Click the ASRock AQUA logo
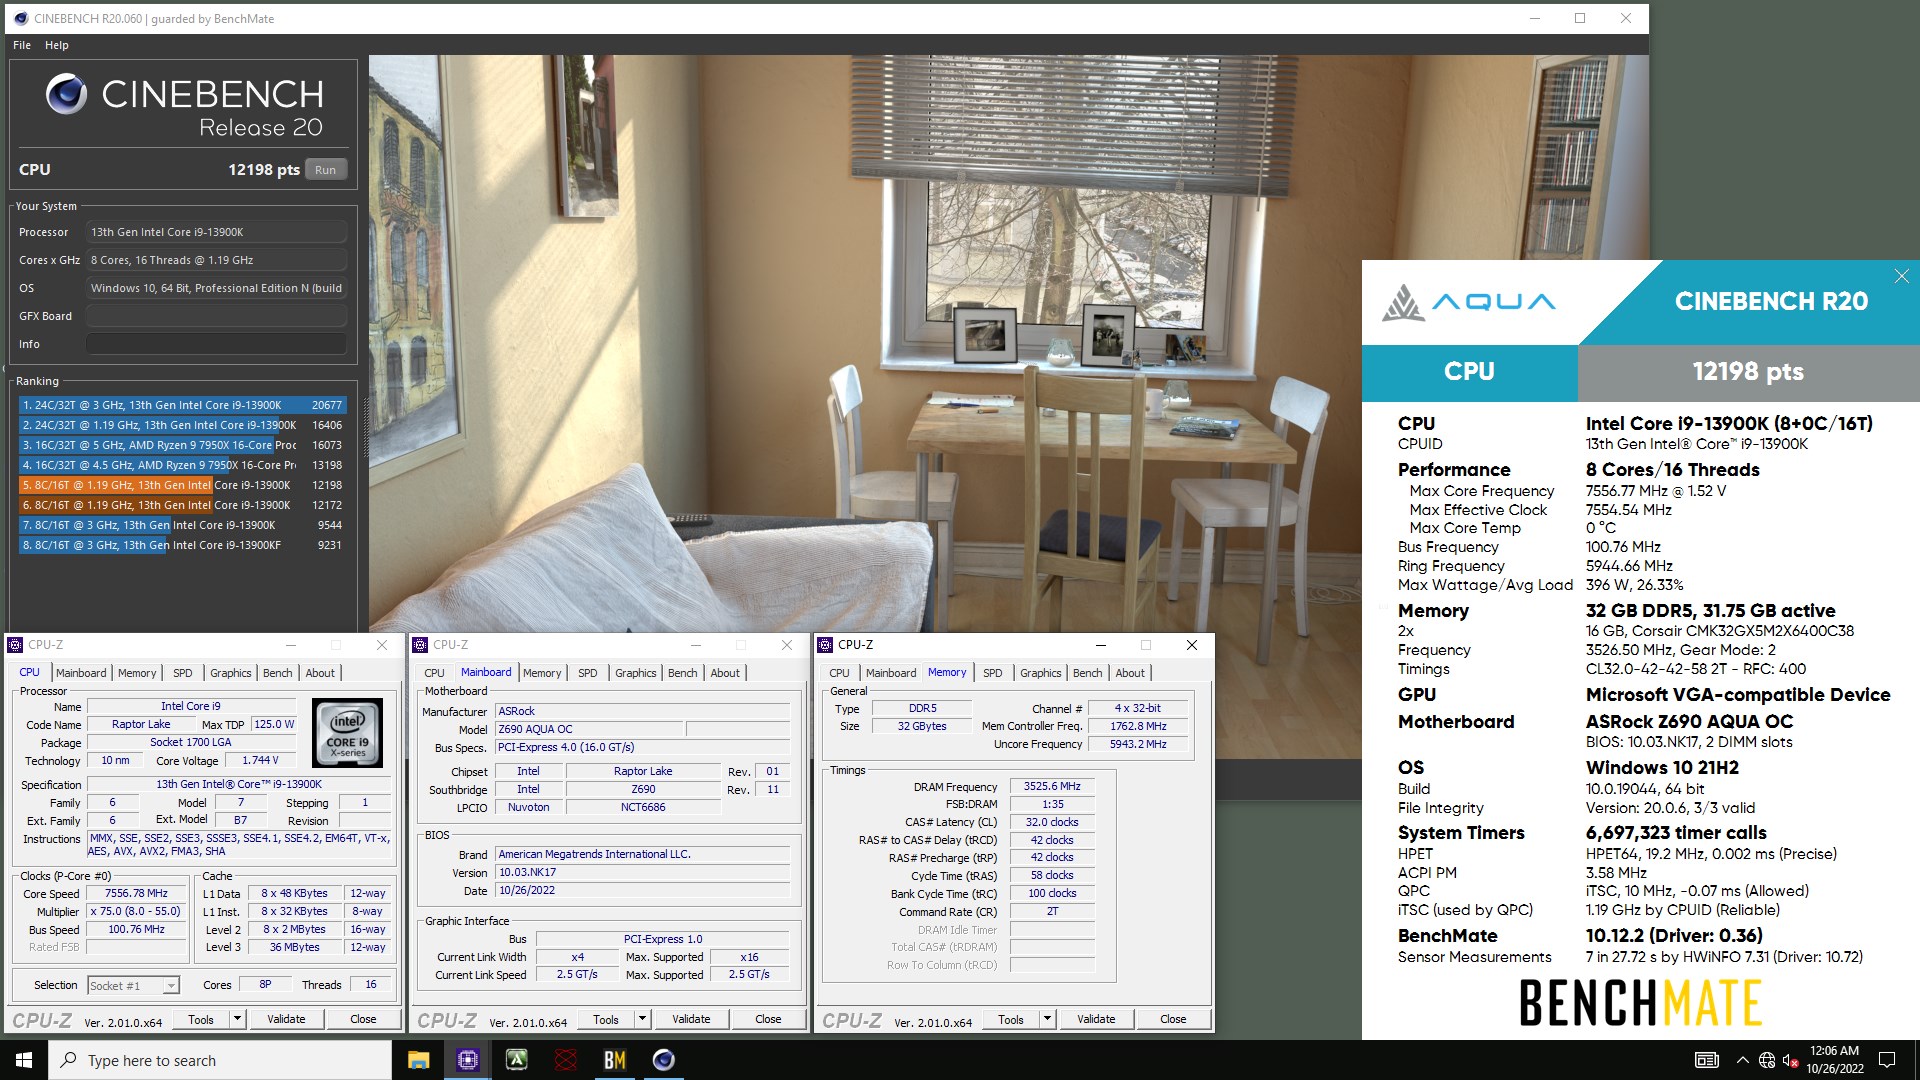Viewport: 1920px width, 1080px height. (1468, 302)
